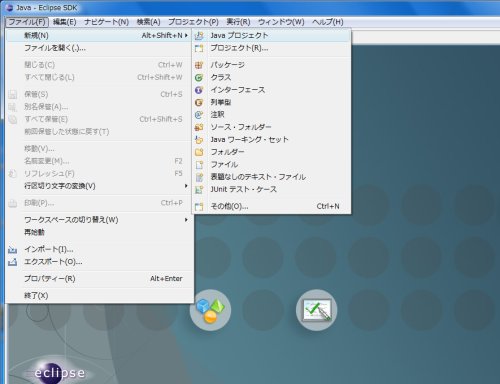Viewport: 500px width, 384px height.
Task: Click the 表題なしのテキスト・ファイル icon
Action: click(199, 177)
